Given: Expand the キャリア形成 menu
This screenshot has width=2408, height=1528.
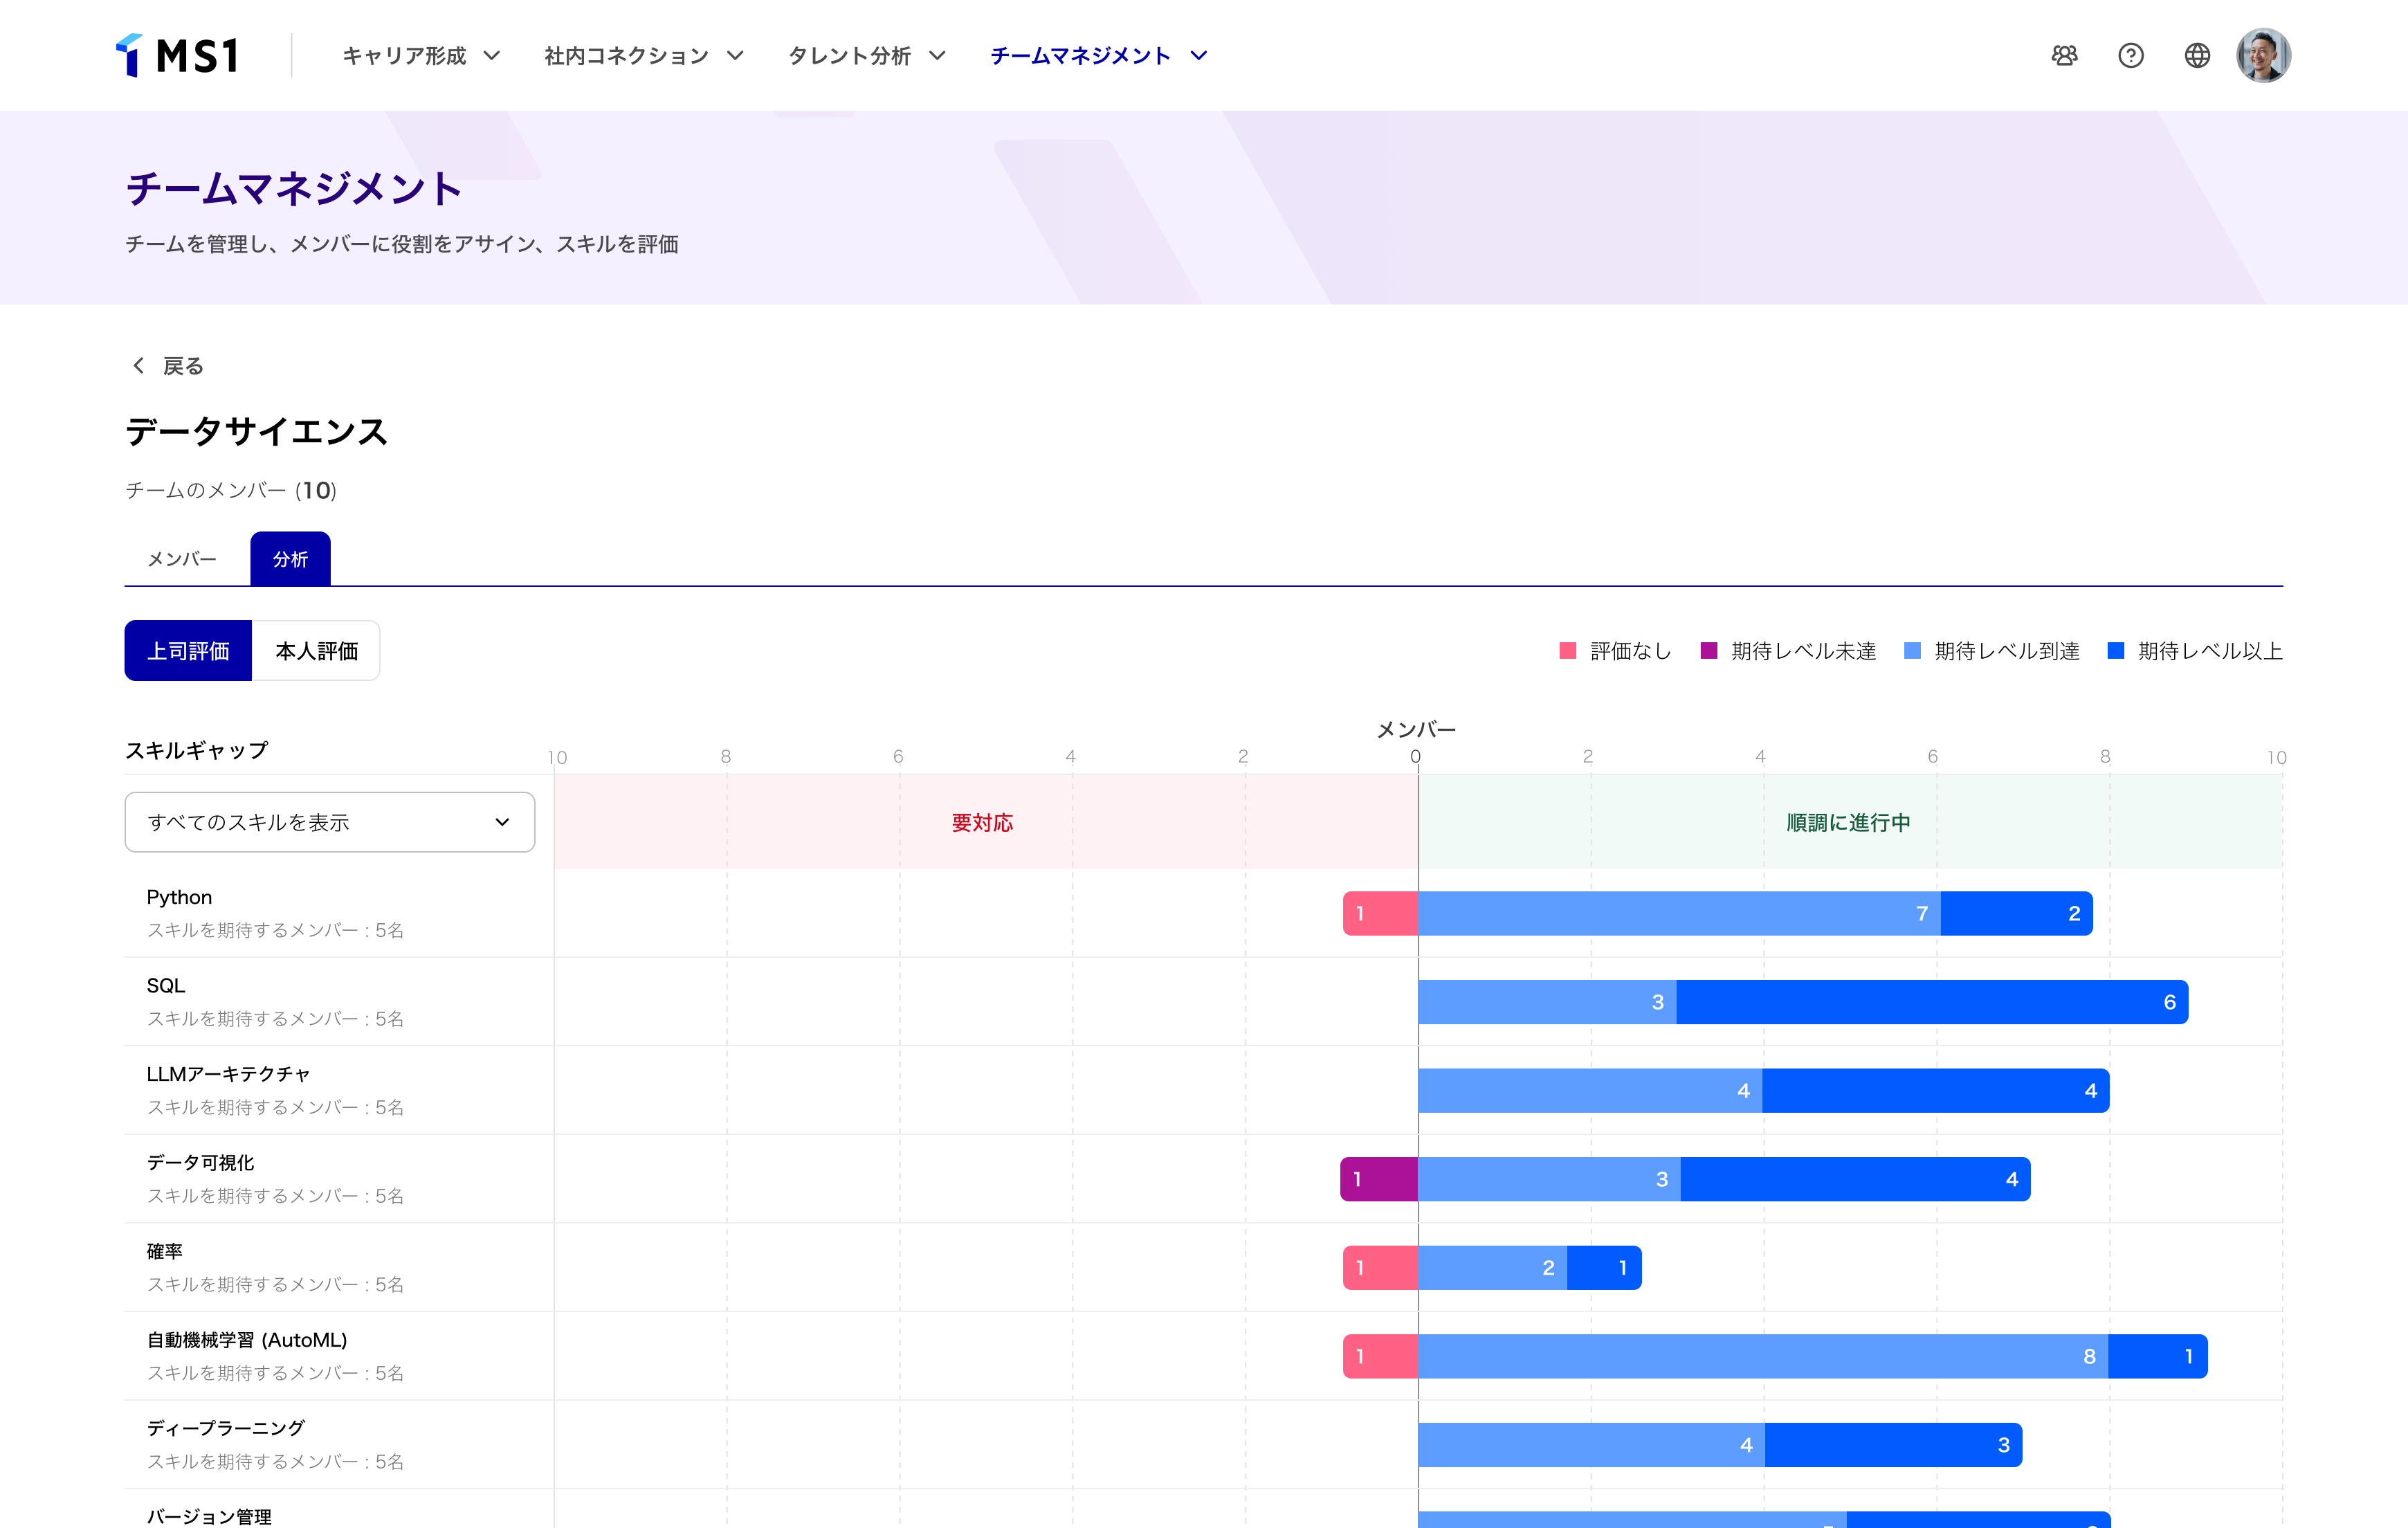Looking at the screenshot, I should click(x=421, y=55).
